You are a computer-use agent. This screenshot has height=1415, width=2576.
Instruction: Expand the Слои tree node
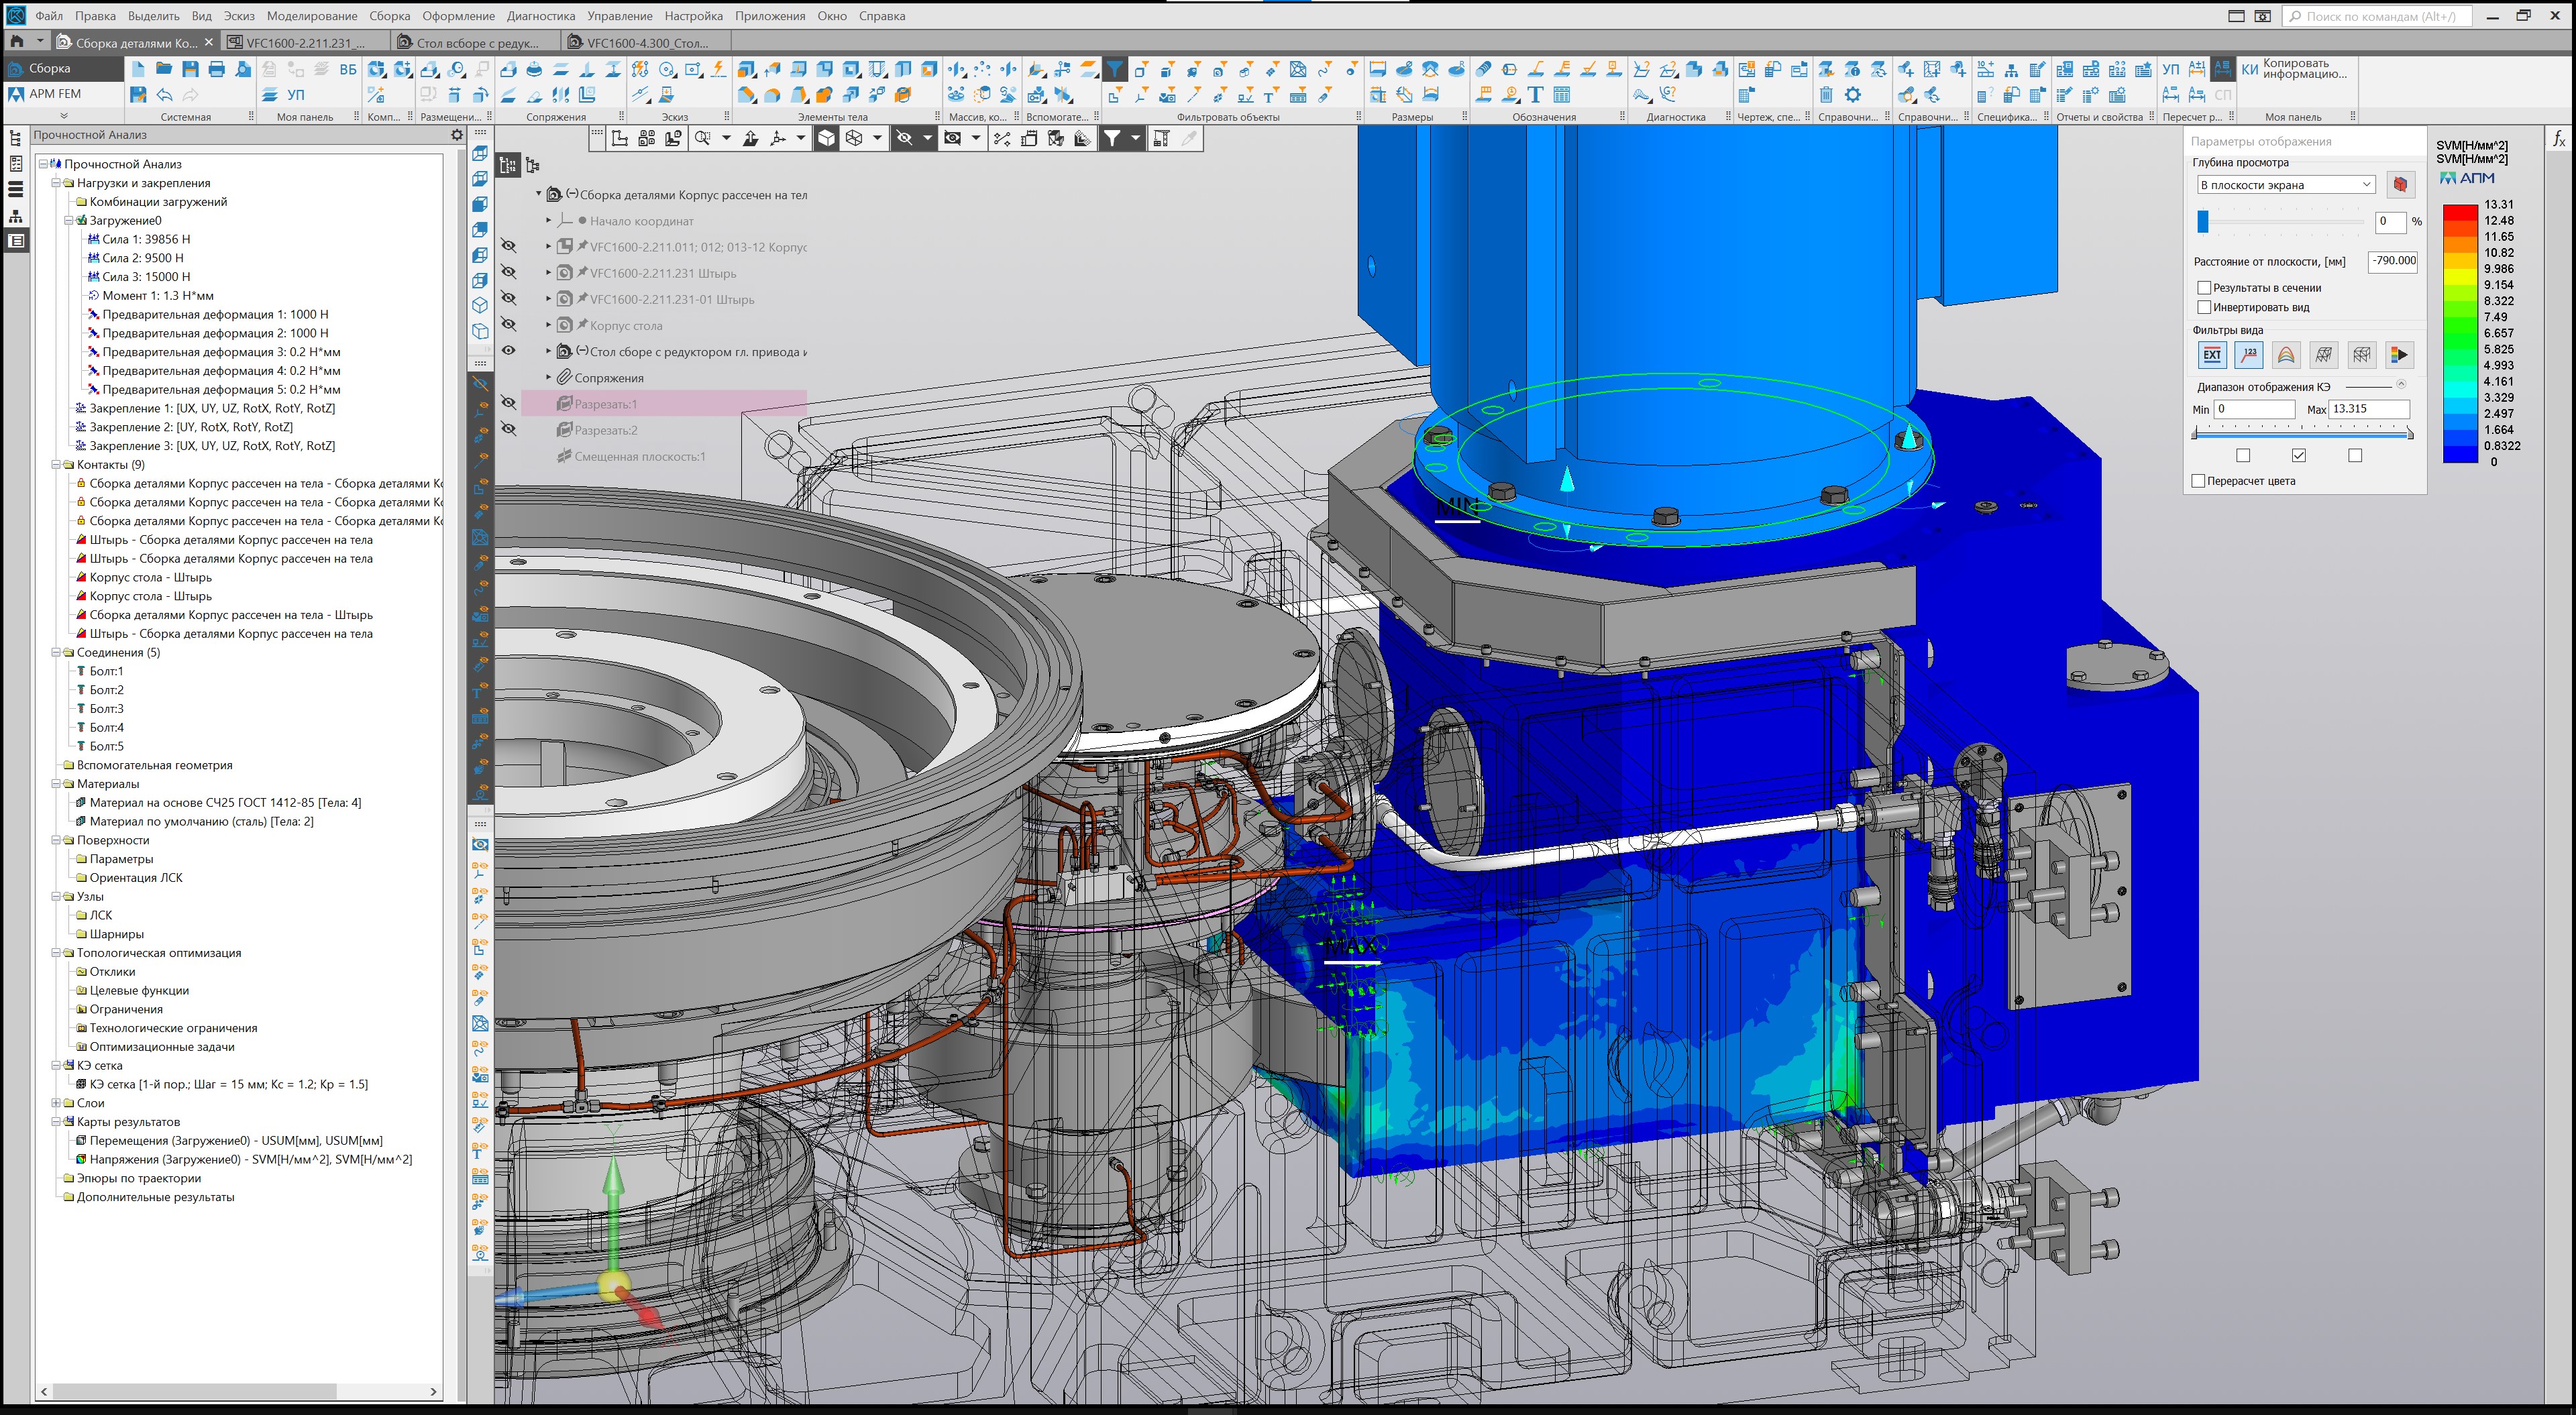point(56,1103)
